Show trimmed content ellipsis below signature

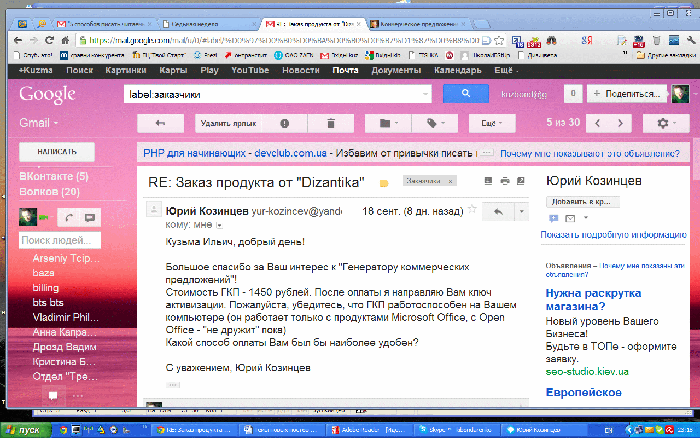point(173,384)
